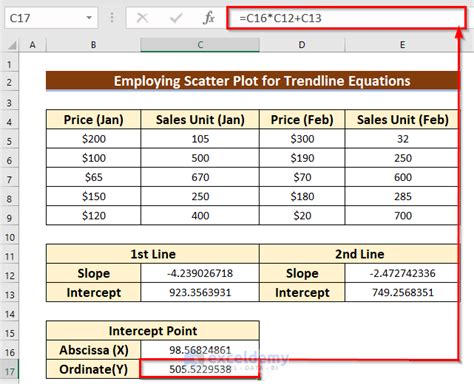Screen dimensions: 474x384
Task: Click the Insert Function fx icon
Action: tap(209, 18)
